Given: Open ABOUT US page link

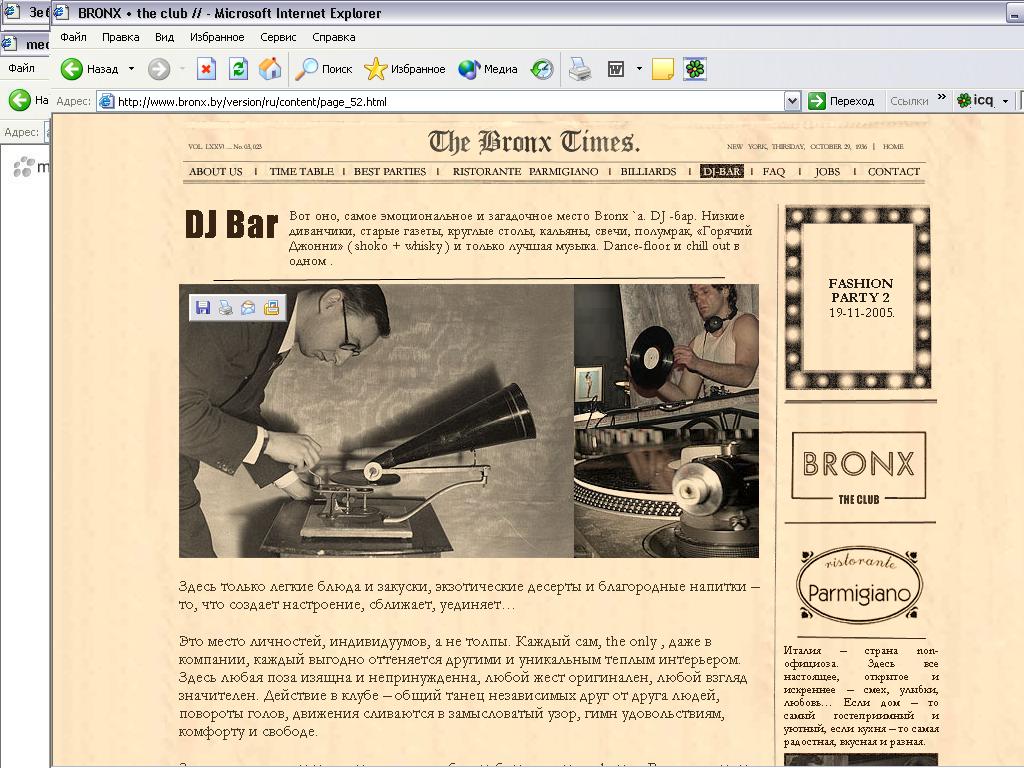Looking at the screenshot, I should point(216,172).
